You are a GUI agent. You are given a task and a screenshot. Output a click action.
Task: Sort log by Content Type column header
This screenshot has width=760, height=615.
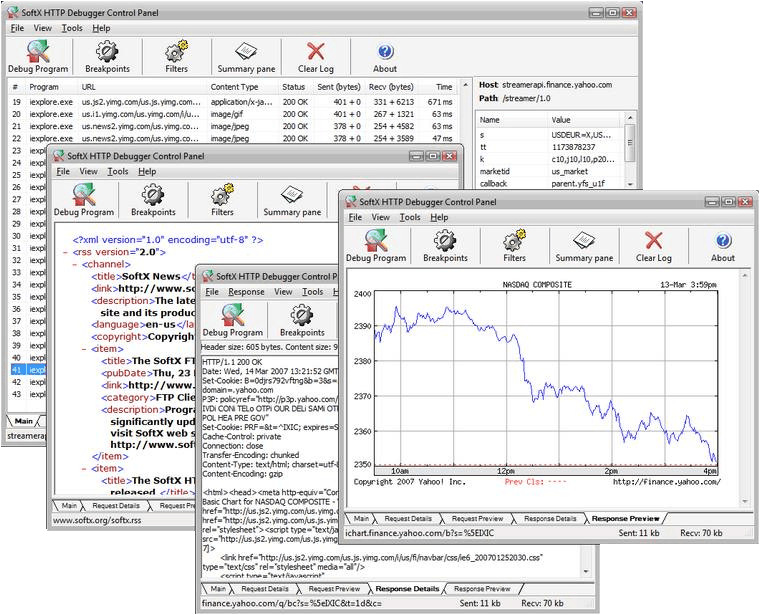tap(242, 87)
